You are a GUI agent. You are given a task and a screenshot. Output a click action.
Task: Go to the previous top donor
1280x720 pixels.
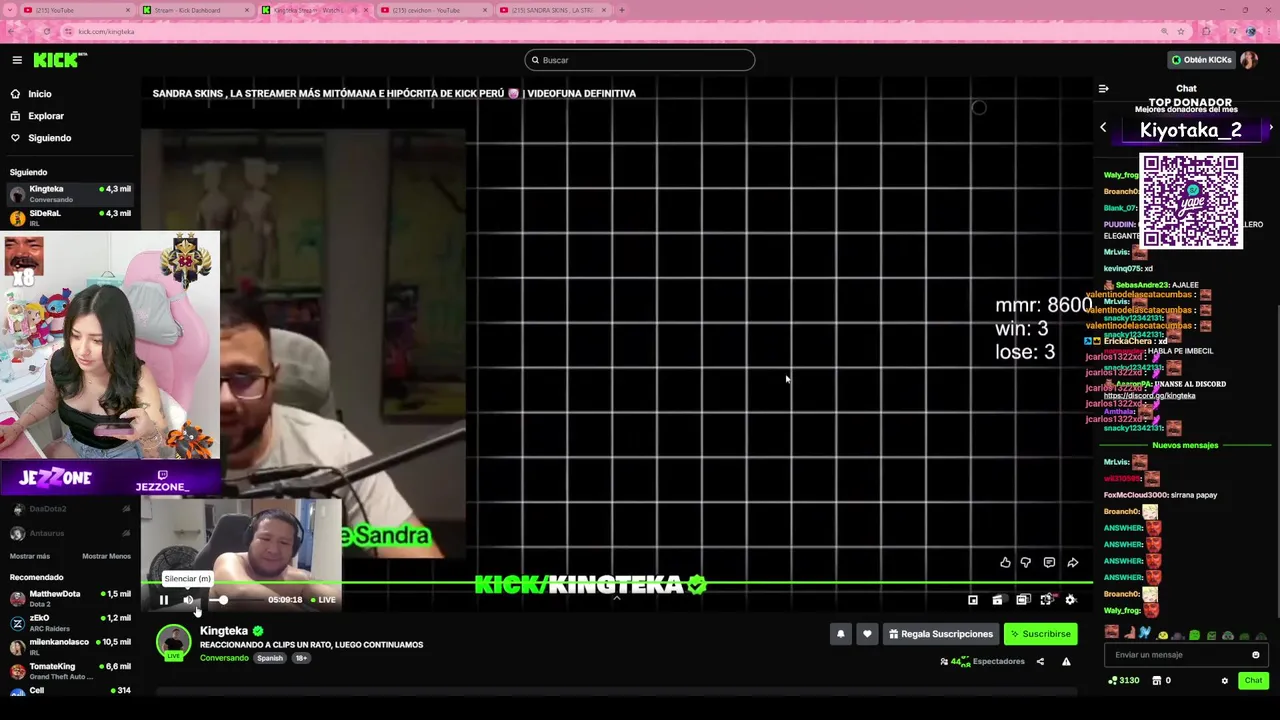[x=1103, y=128]
